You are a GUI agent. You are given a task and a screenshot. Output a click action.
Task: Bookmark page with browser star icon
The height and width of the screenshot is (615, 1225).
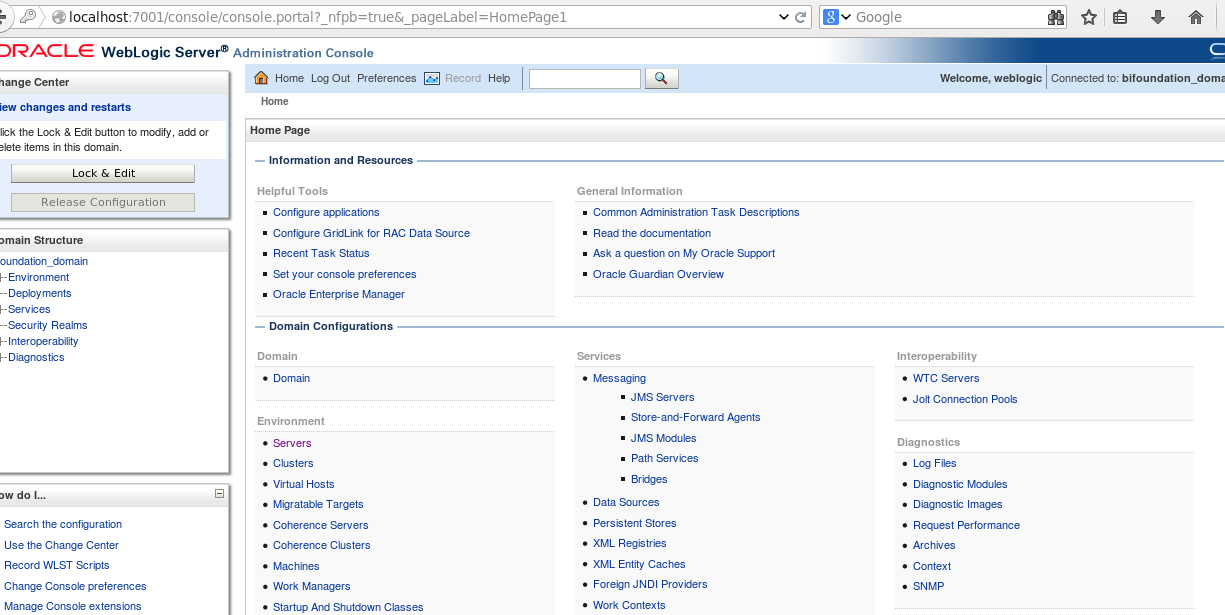point(1089,17)
